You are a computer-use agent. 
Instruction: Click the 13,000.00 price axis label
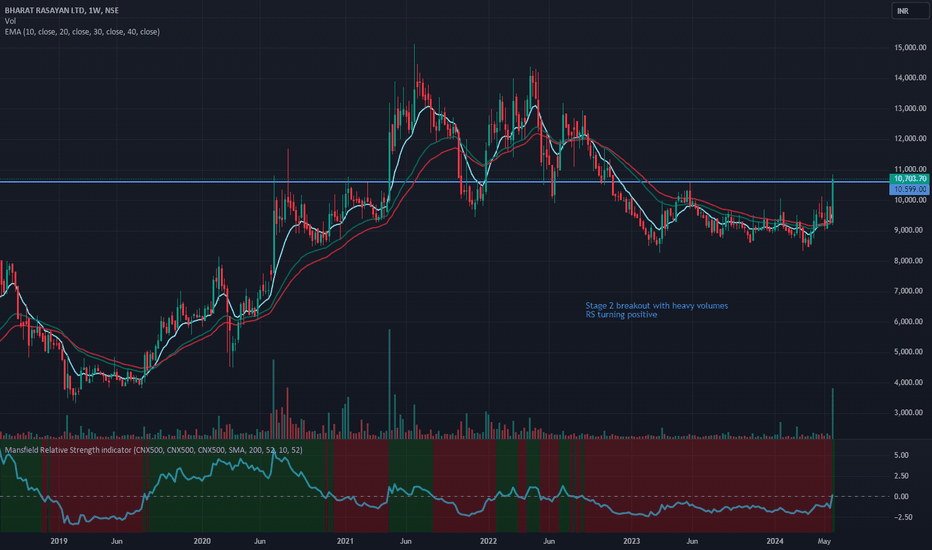tap(910, 108)
